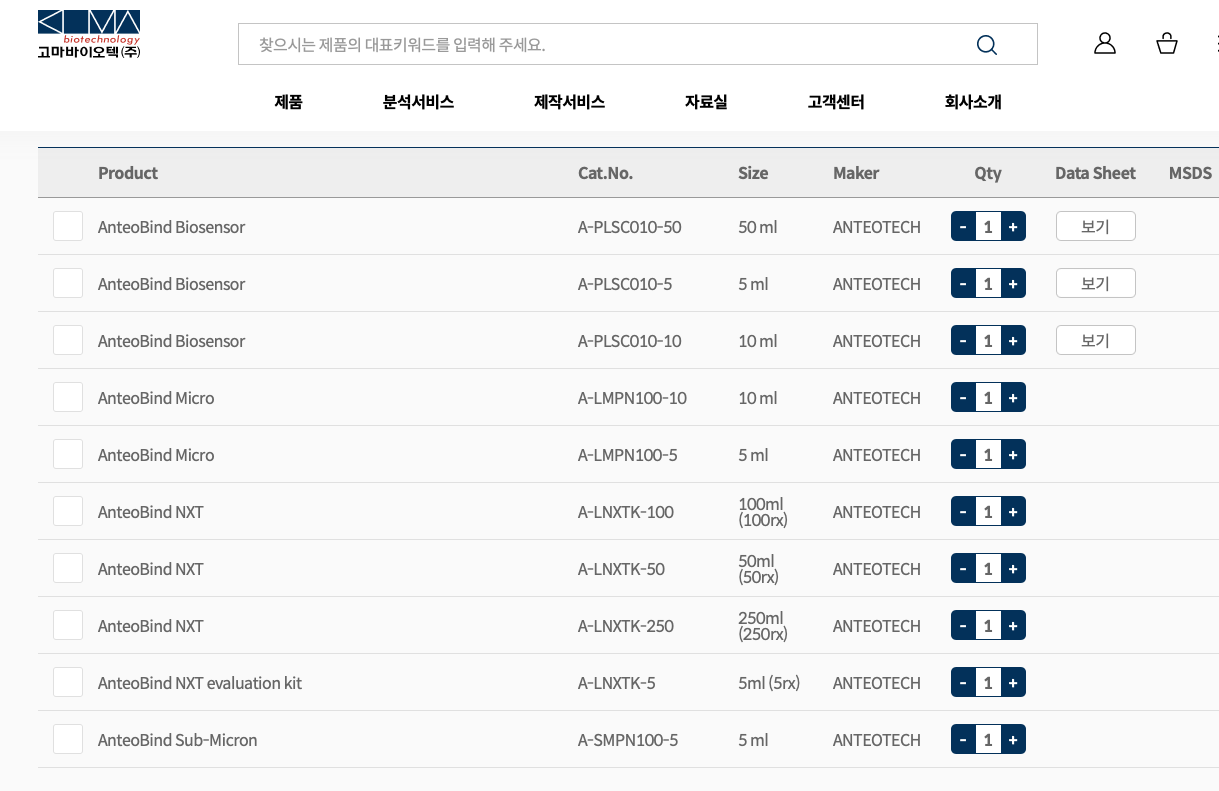The image size is (1219, 791).
Task: Click catalog number A-LNXTK-100
Action: pyautogui.click(x=626, y=512)
